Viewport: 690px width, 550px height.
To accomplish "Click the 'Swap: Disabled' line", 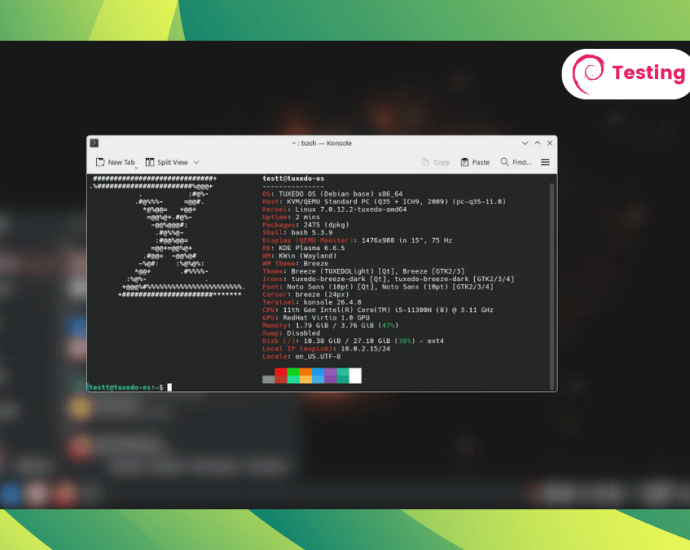I will pyautogui.click(x=291, y=333).
